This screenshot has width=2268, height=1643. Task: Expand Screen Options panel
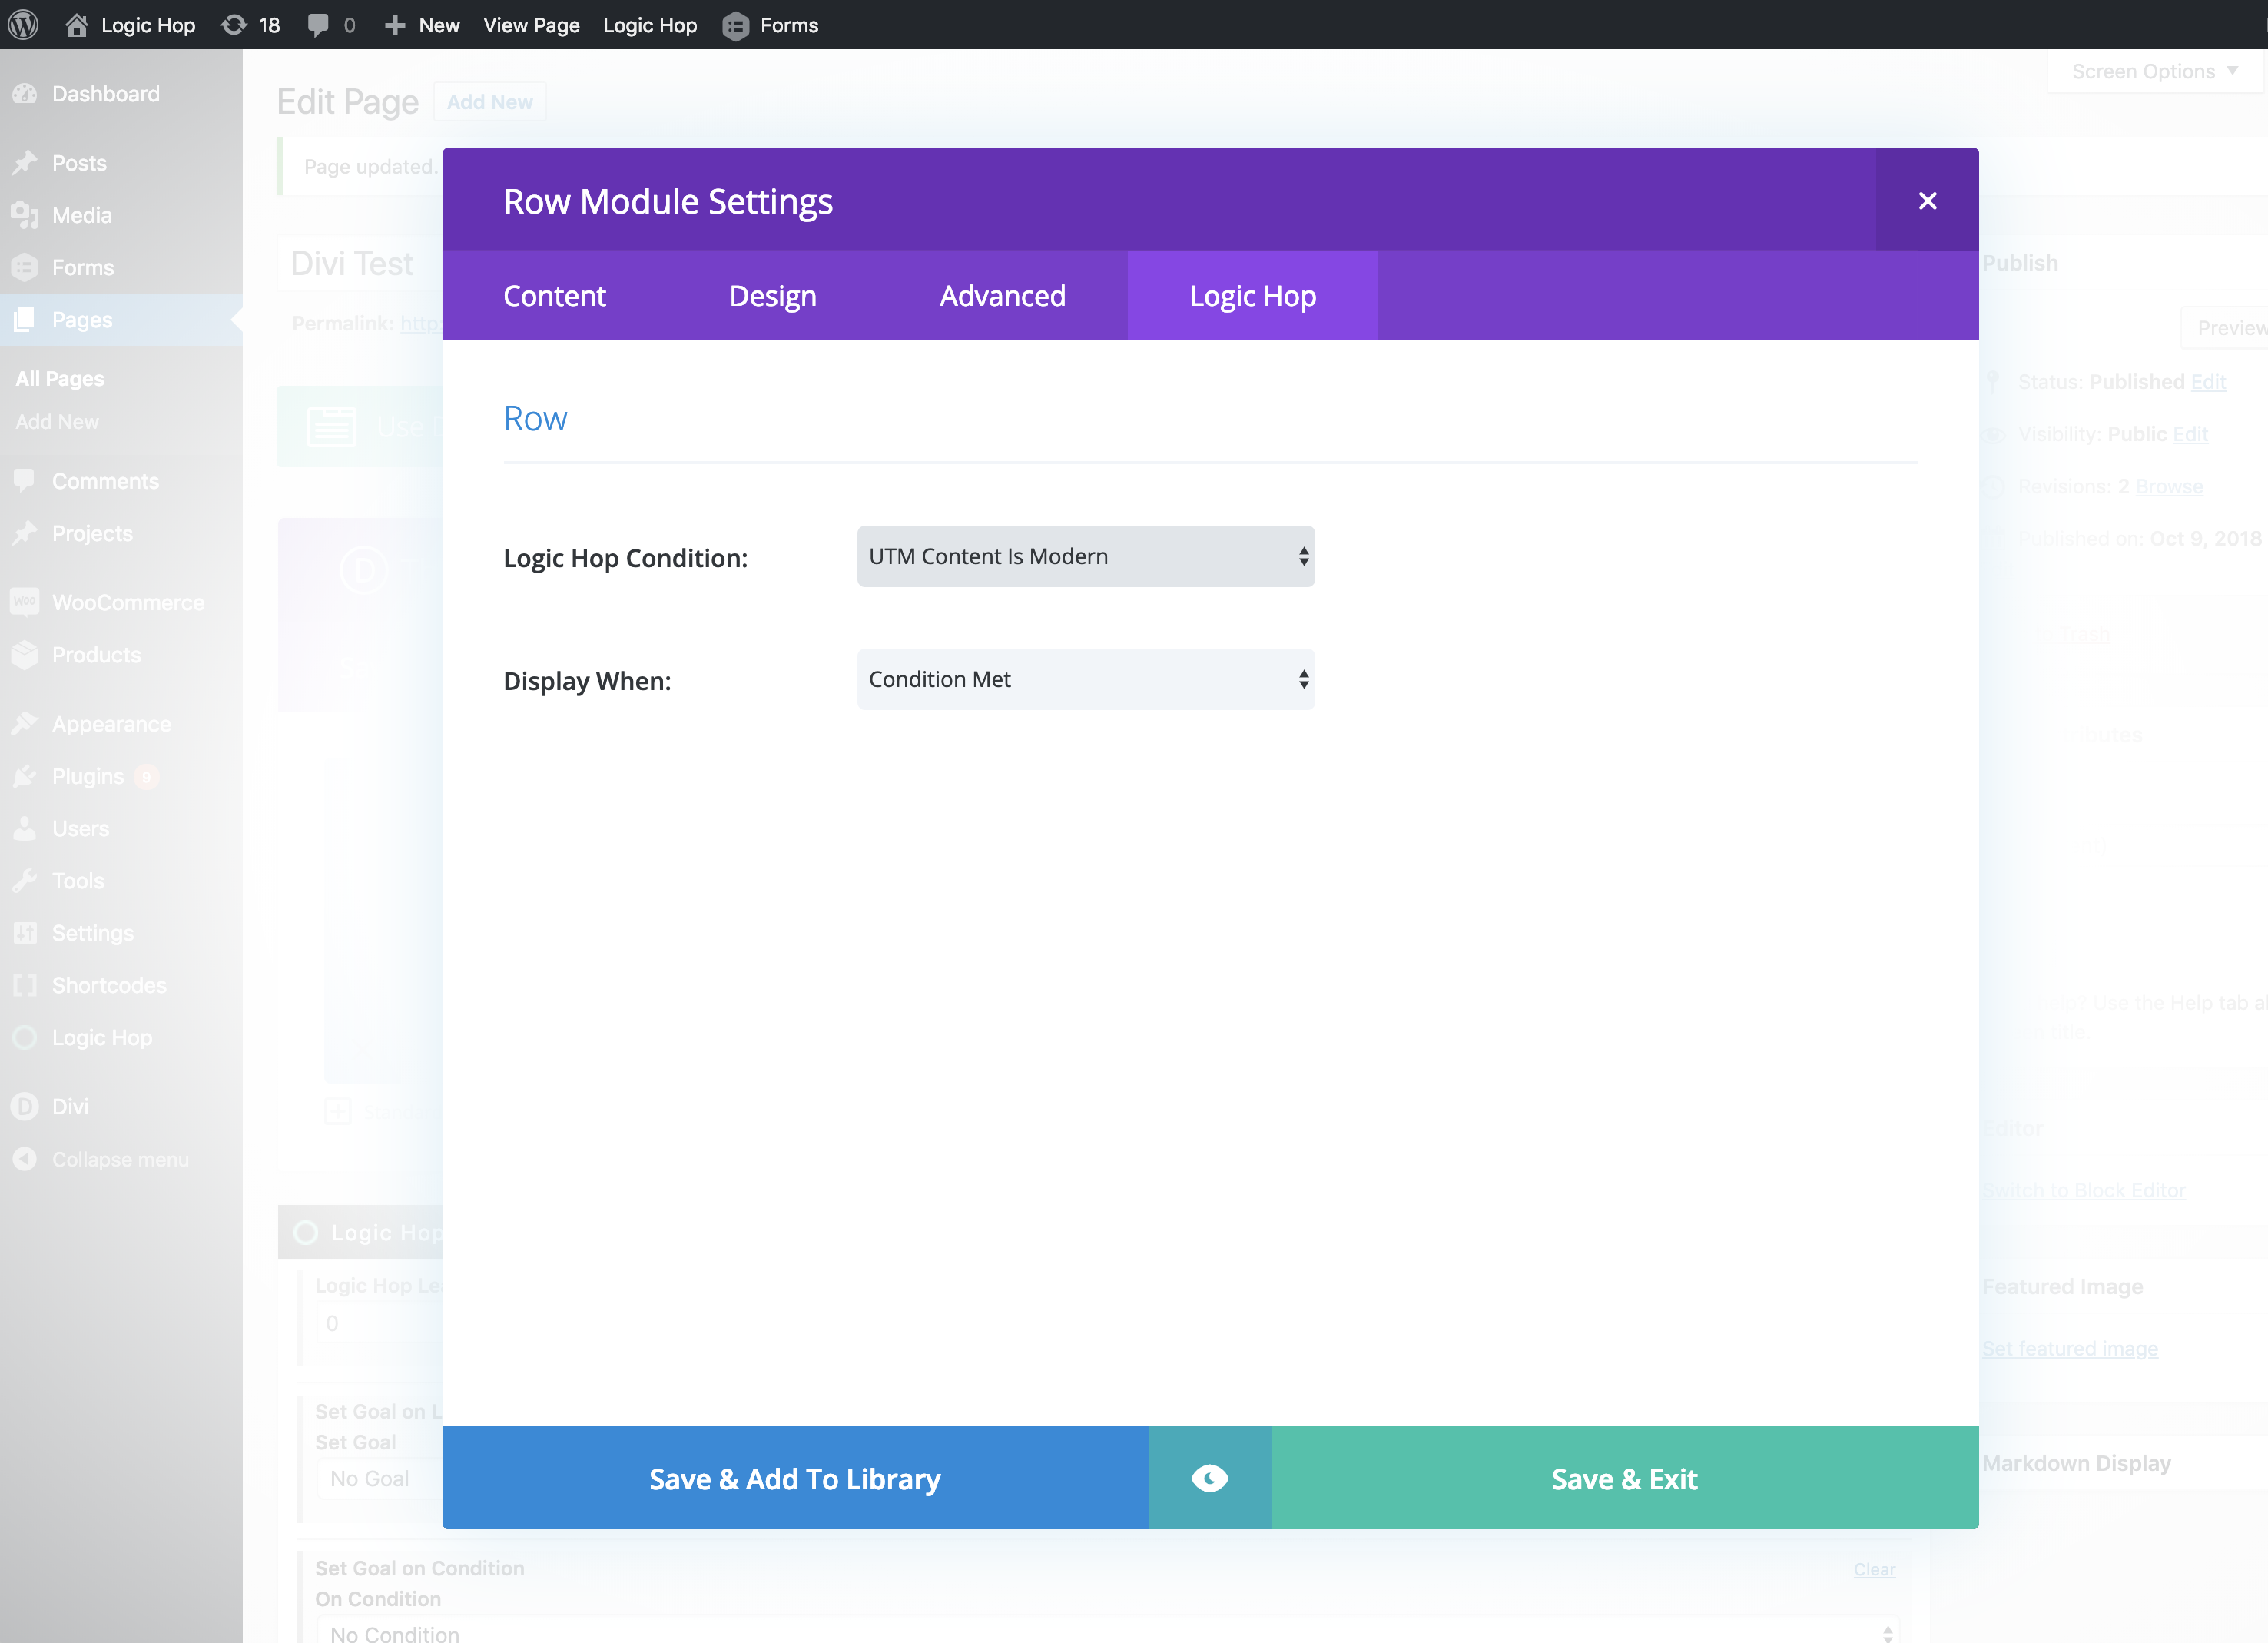2155,72
